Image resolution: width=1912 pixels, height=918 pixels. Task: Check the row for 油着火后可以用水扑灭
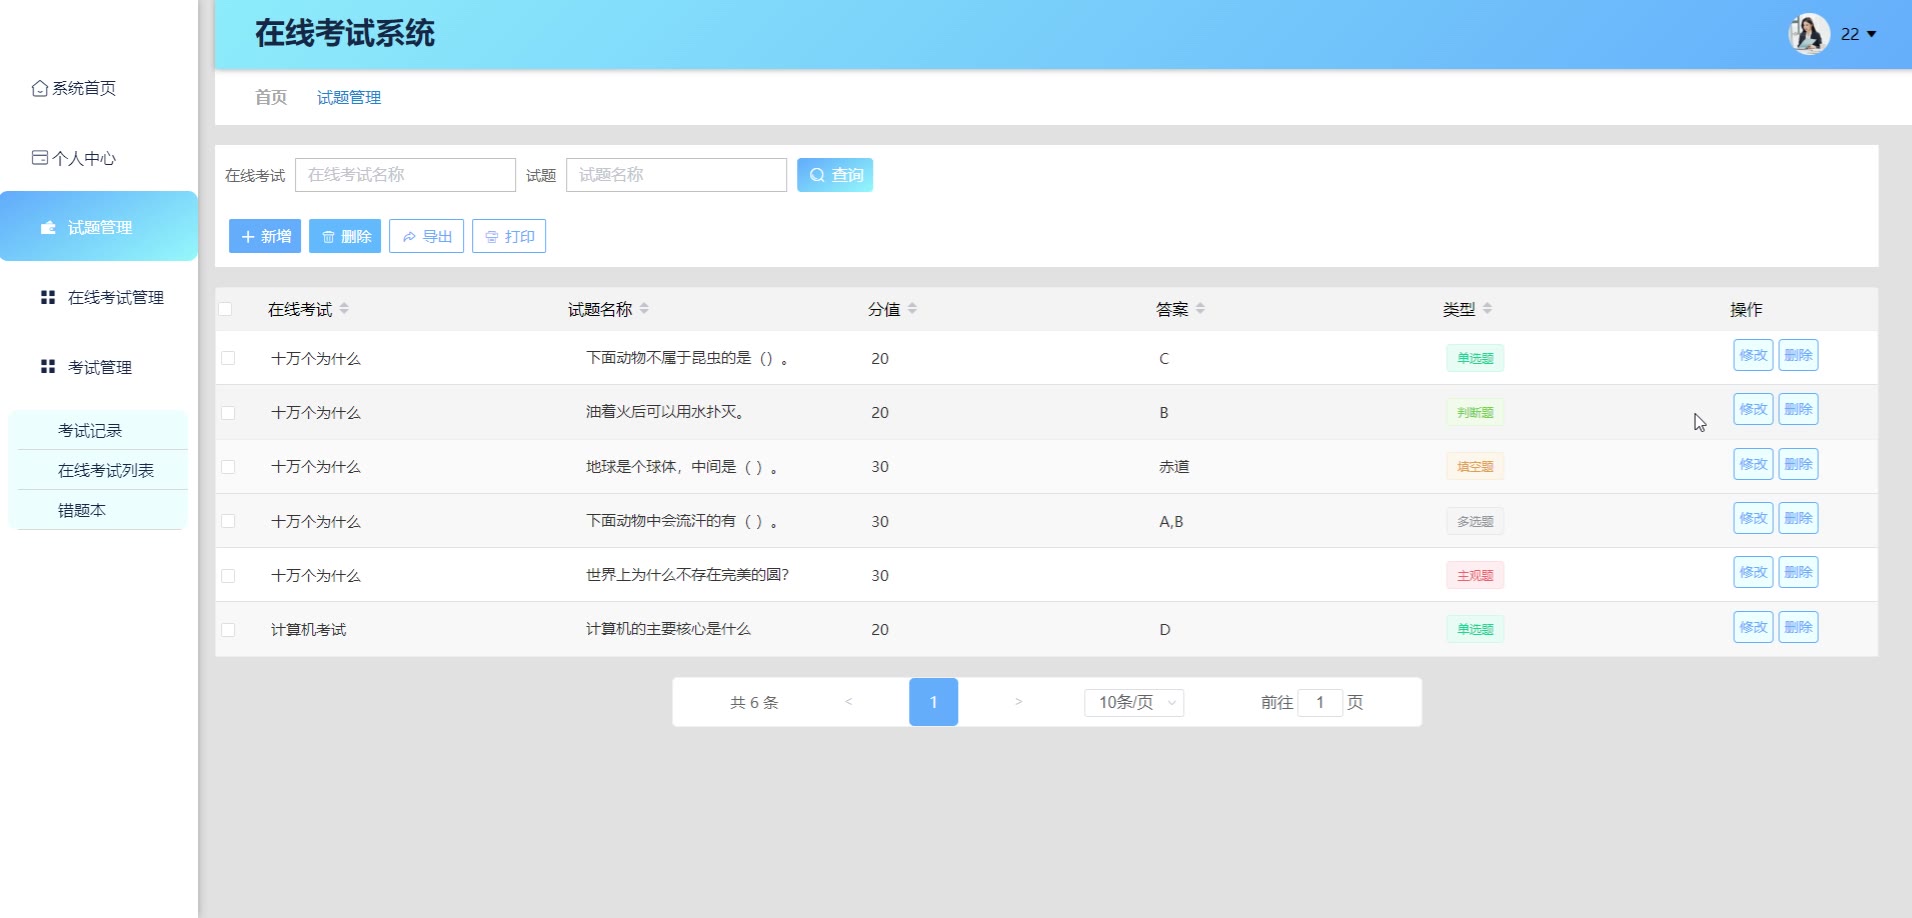pyautogui.click(x=228, y=413)
